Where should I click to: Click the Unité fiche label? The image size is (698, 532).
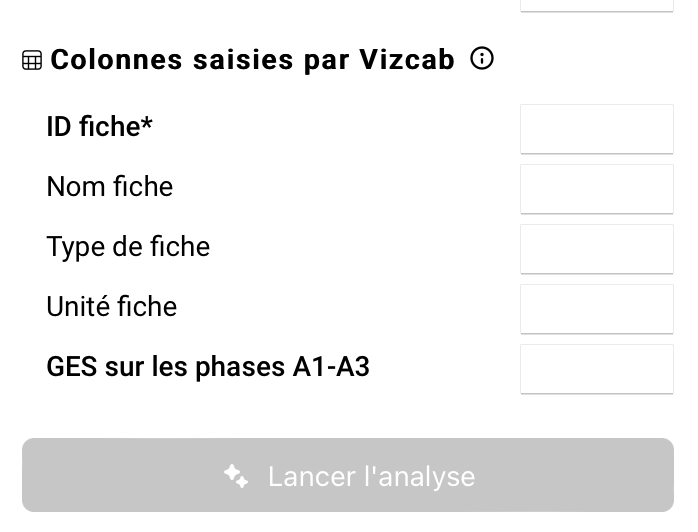coord(111,307)
